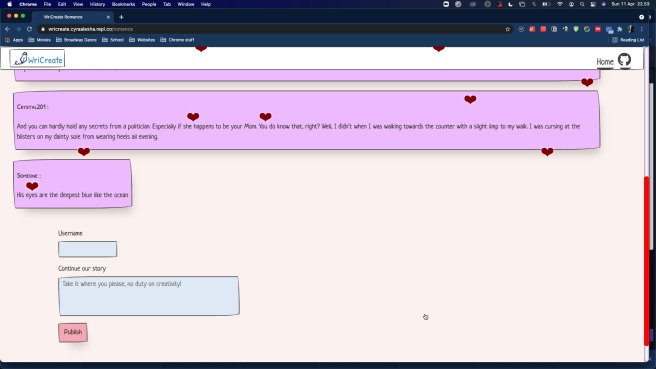Screen dimensions: 656x369
Task: Open the Edit menu
Action: click(x=62, y=4)
